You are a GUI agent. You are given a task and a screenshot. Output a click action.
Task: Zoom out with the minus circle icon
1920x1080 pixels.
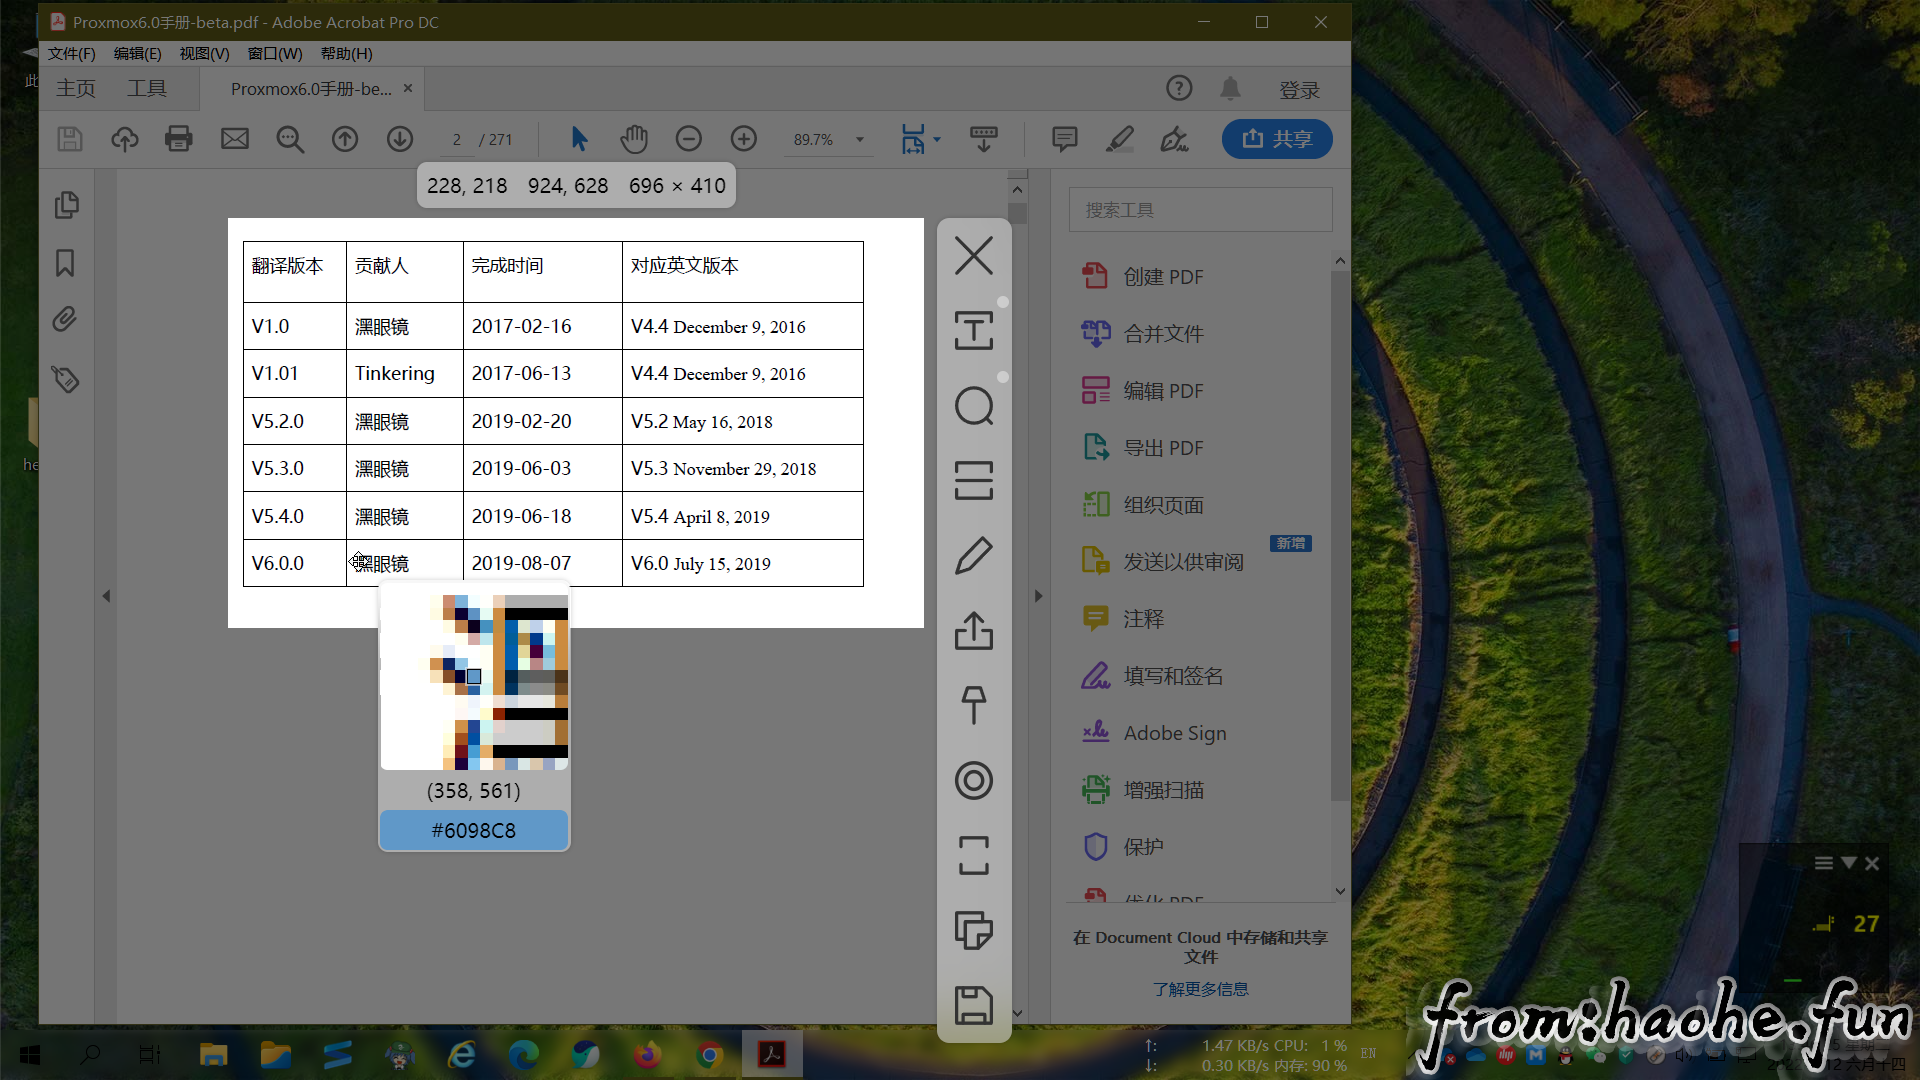pos(689,139)
